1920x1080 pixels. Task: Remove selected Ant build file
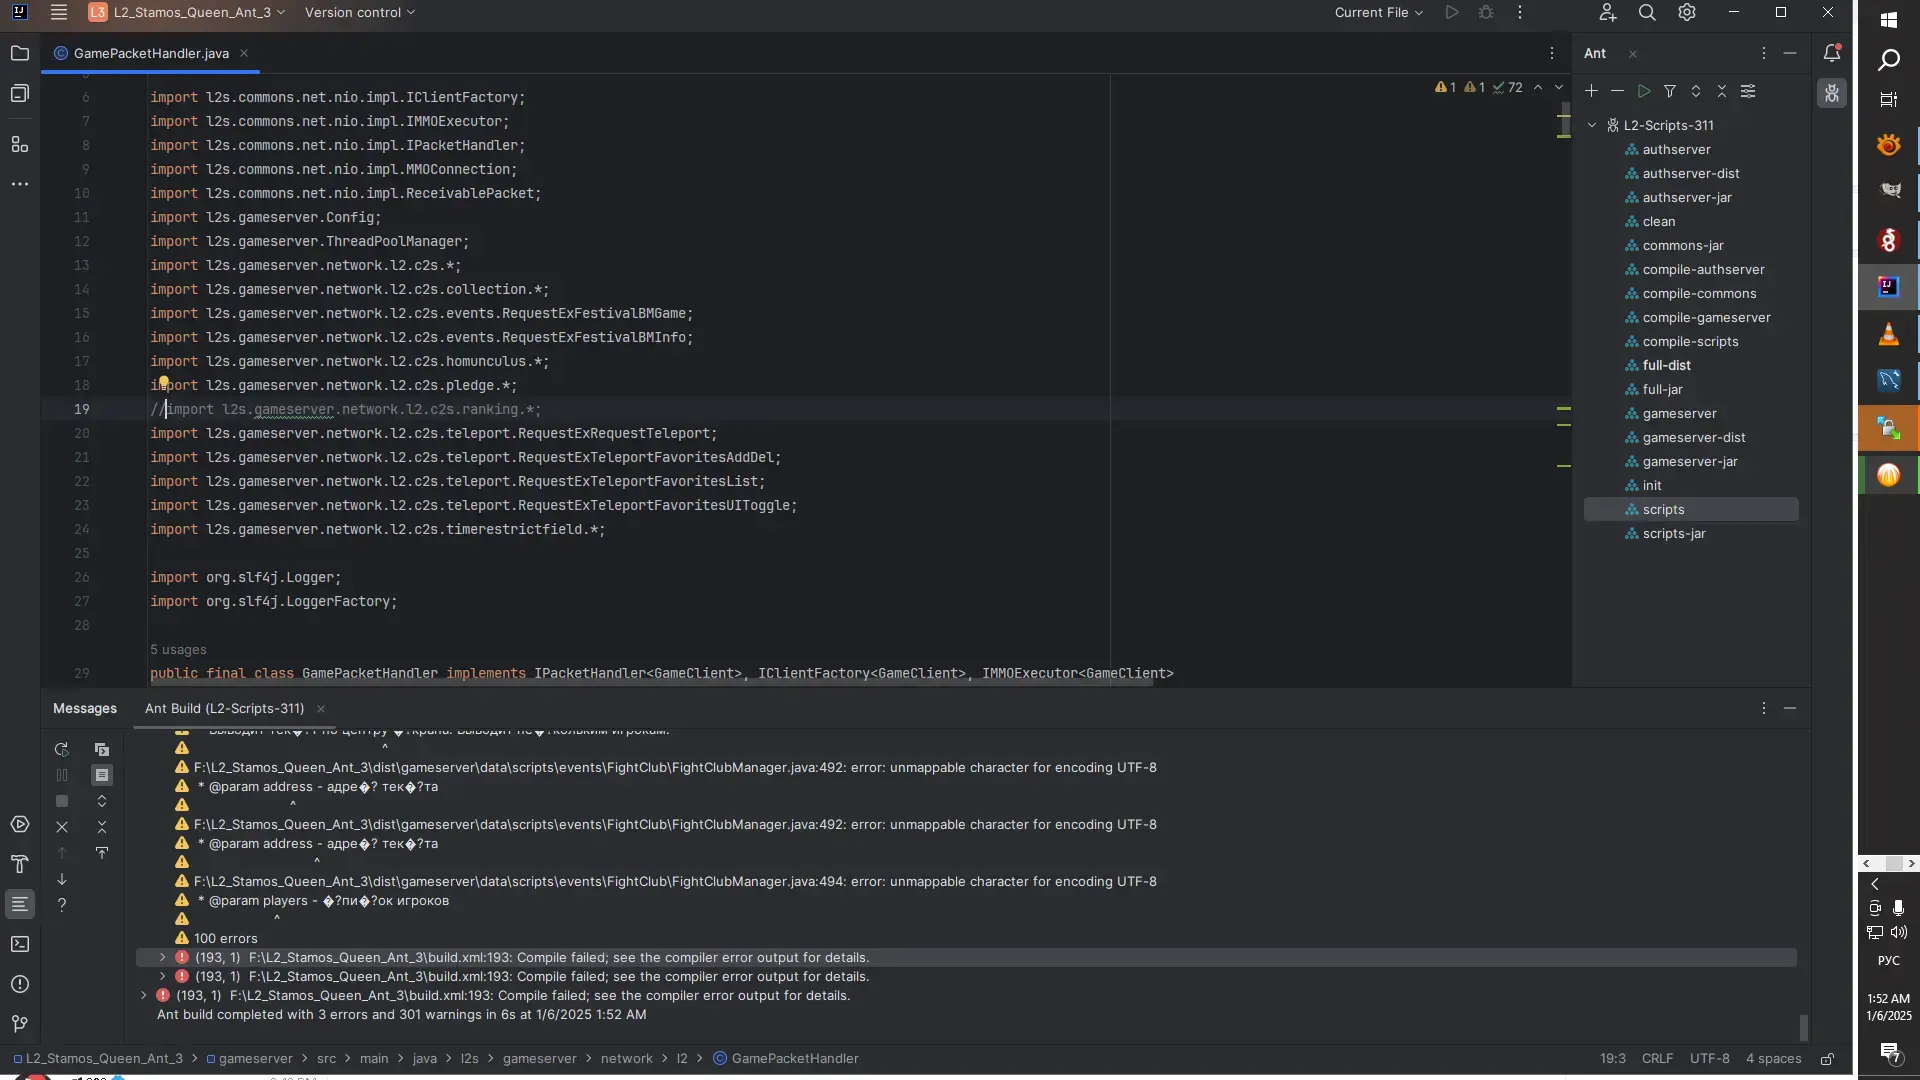(x=1617, y=91)
